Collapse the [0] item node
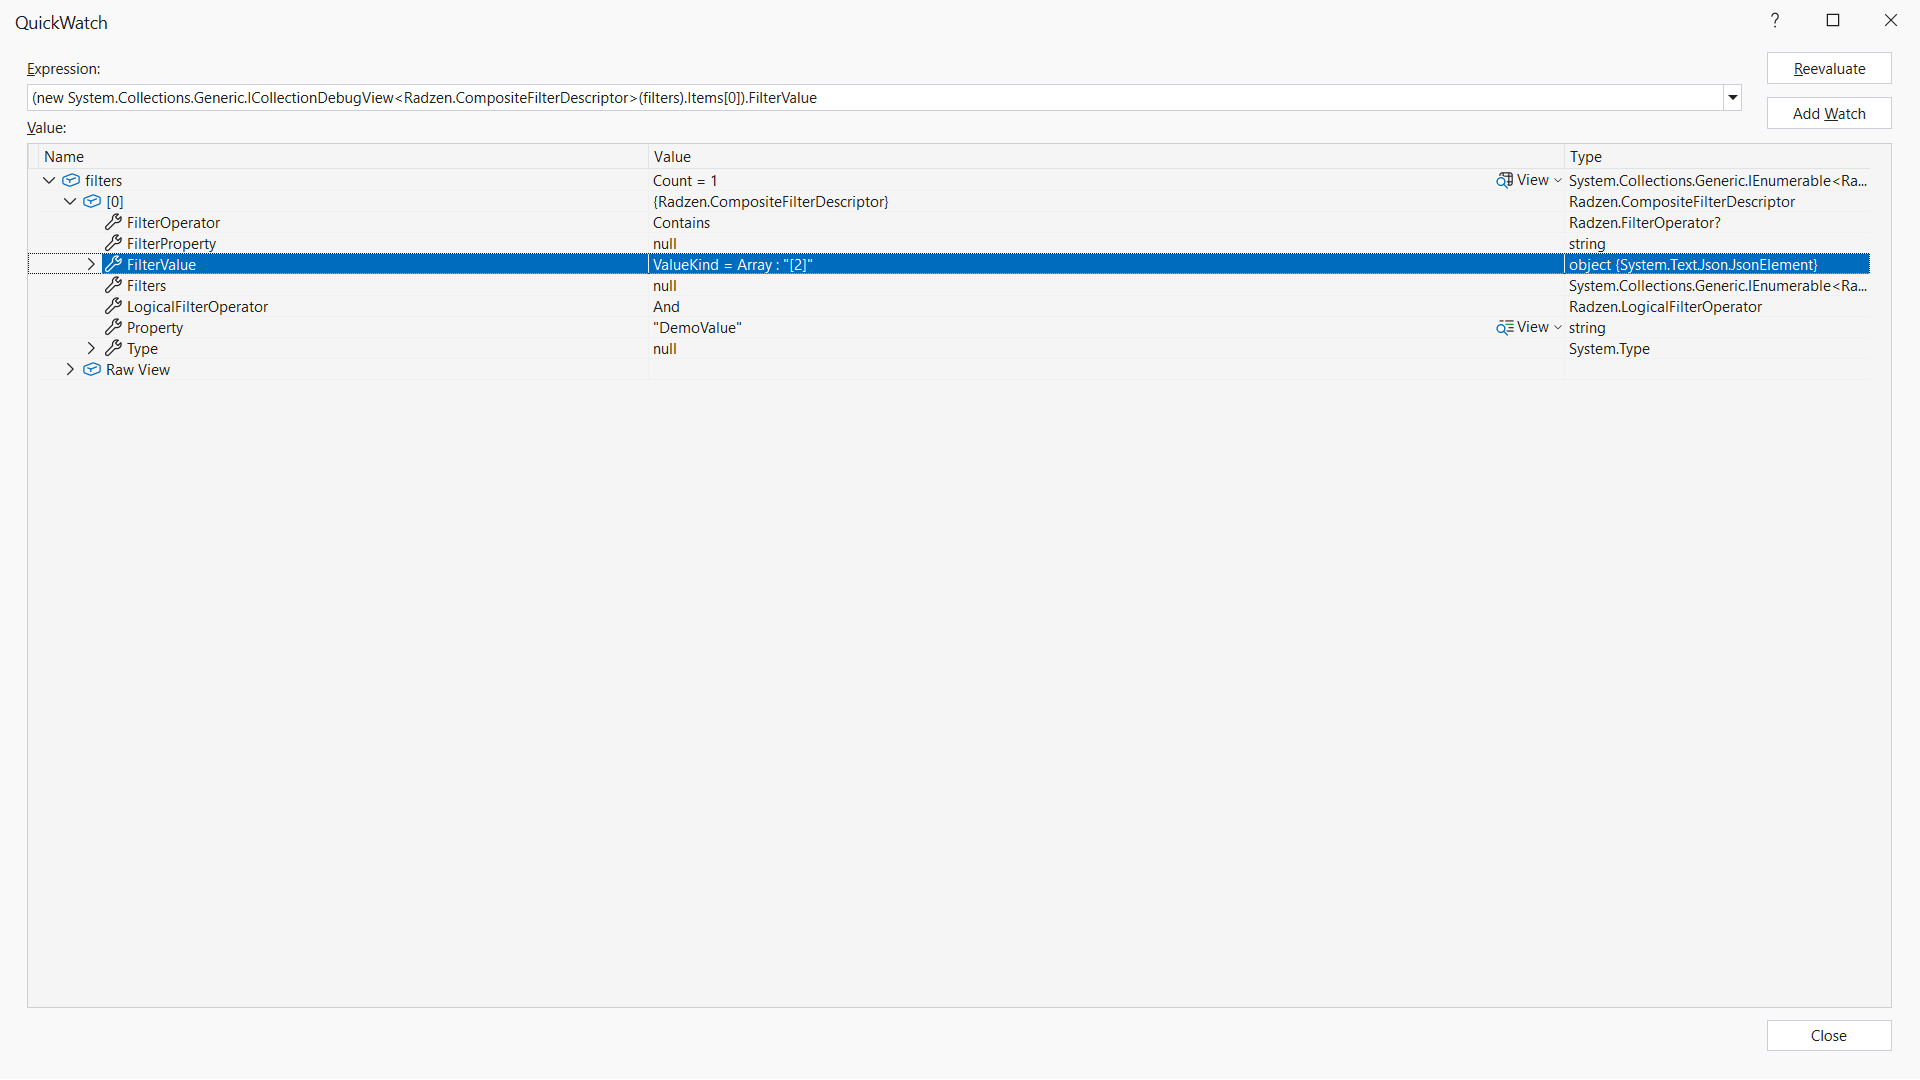This screenshot has height=1080, width=1920. click(x=70, y=201)
